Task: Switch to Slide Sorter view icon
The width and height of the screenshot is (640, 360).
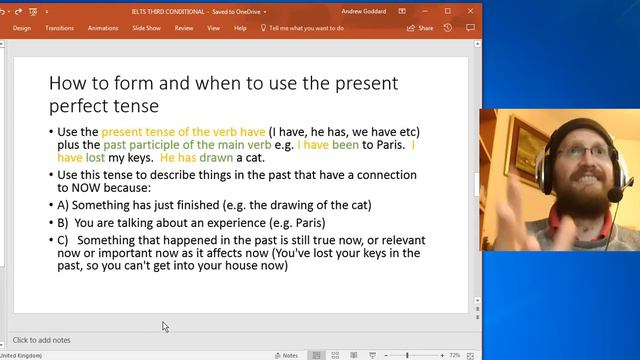Action: click(x=335, y=356)
